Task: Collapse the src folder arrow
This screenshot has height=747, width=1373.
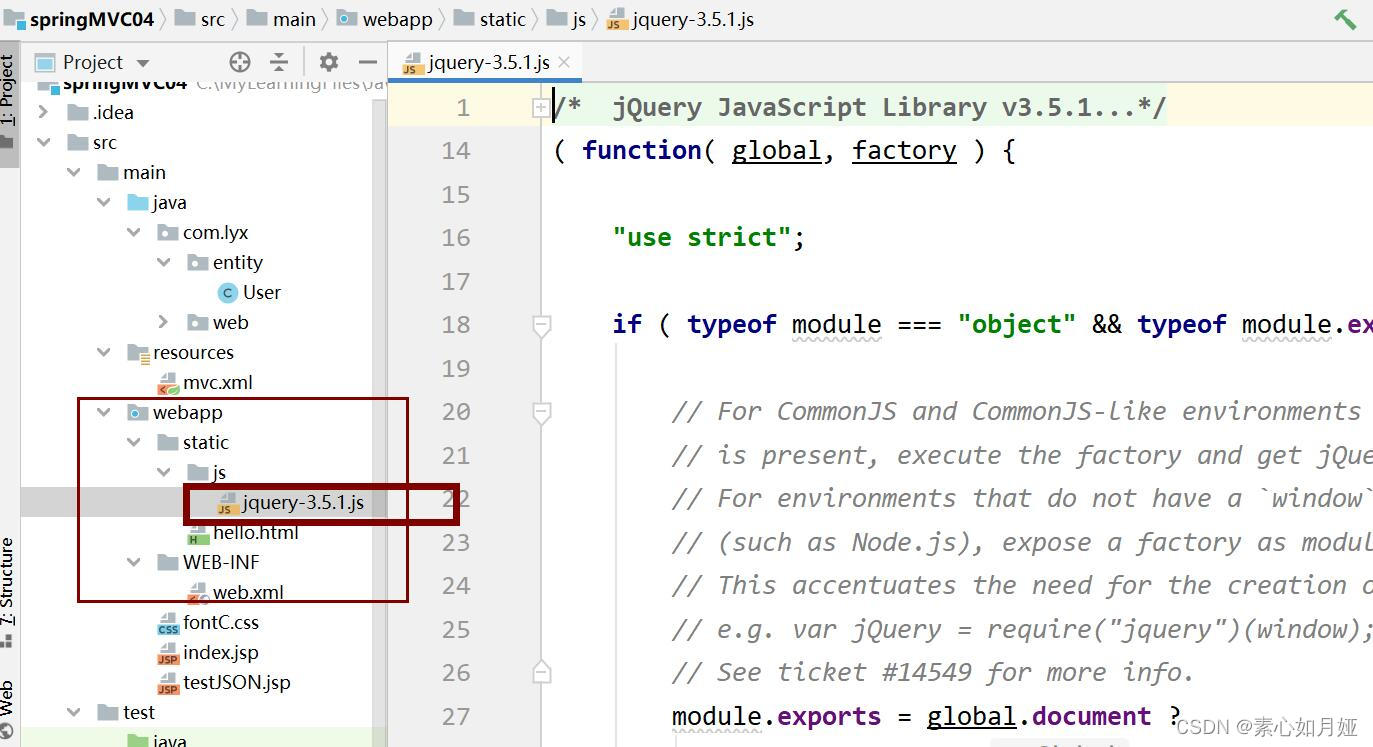Action: click(x=44, y=142)
